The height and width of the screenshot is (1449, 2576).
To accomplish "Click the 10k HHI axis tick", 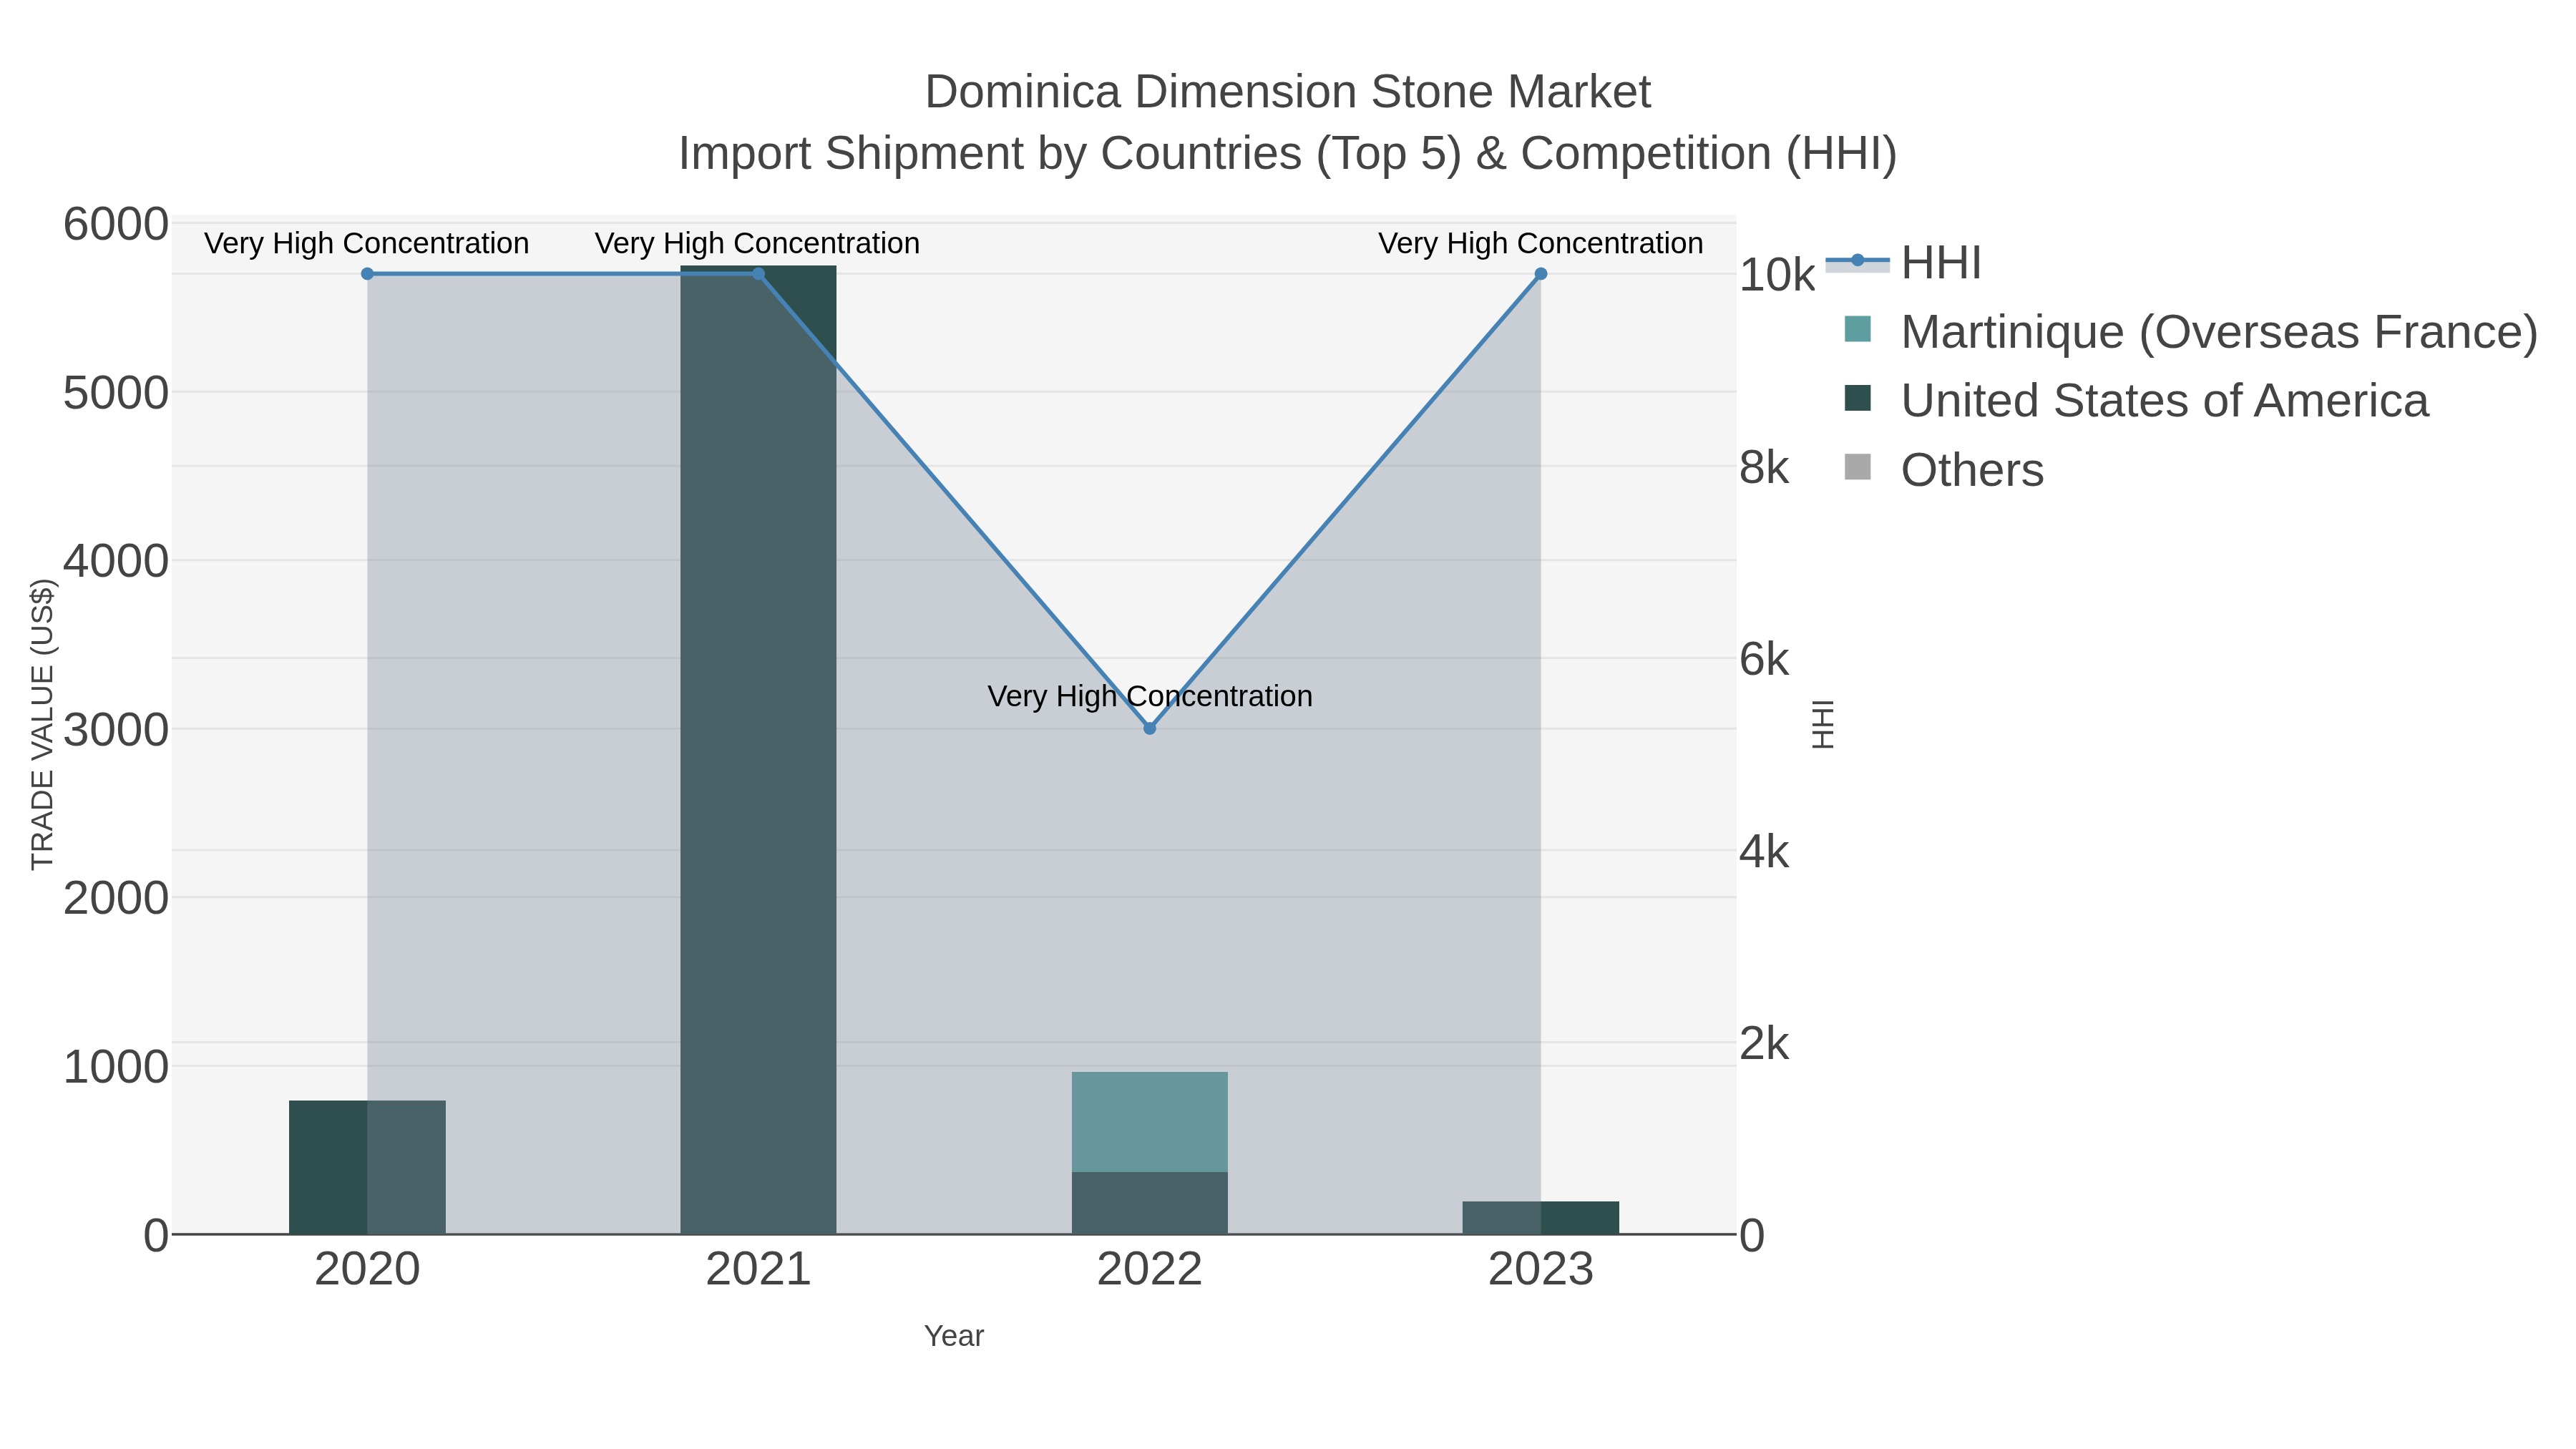I will coord(1777,275).
